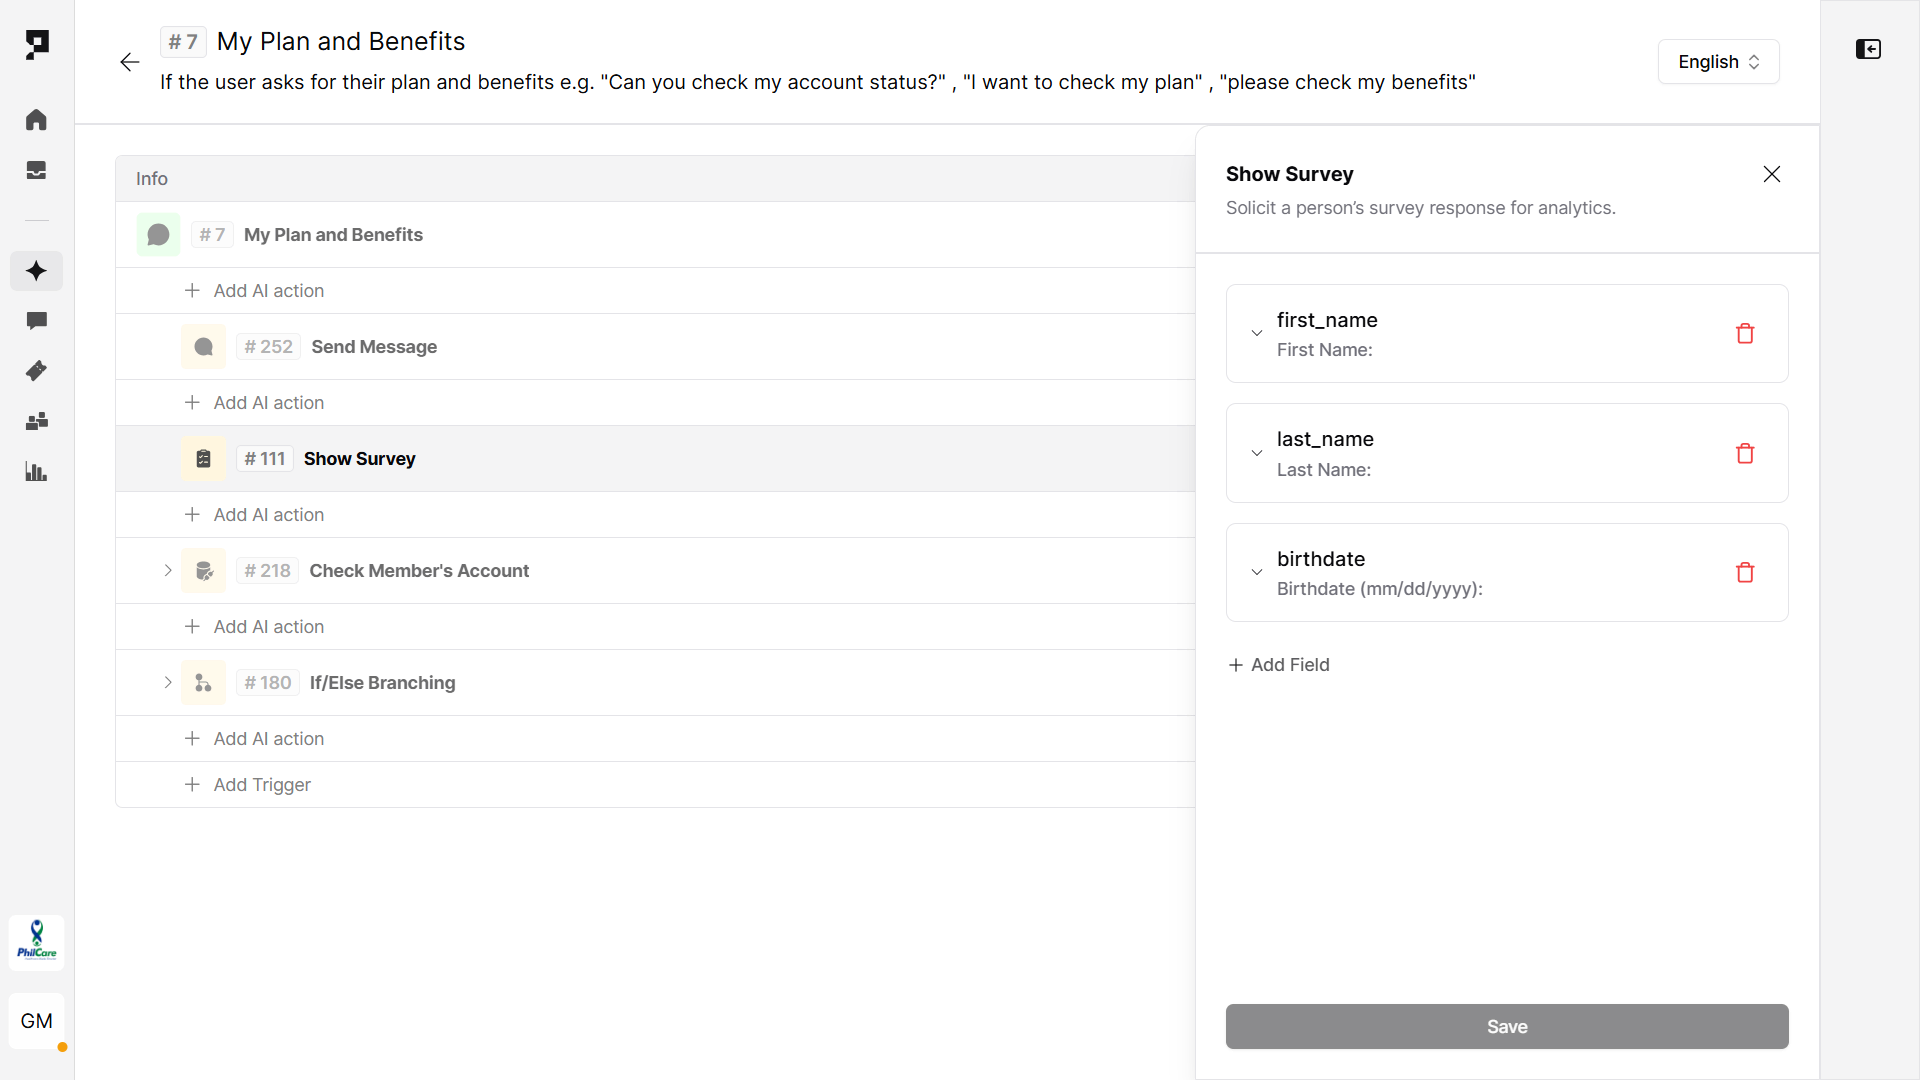Click the trash icon for last_name
The width and height of the screenshot is (1920, 1080).
pyautogui.click(x=1745, y=454)
